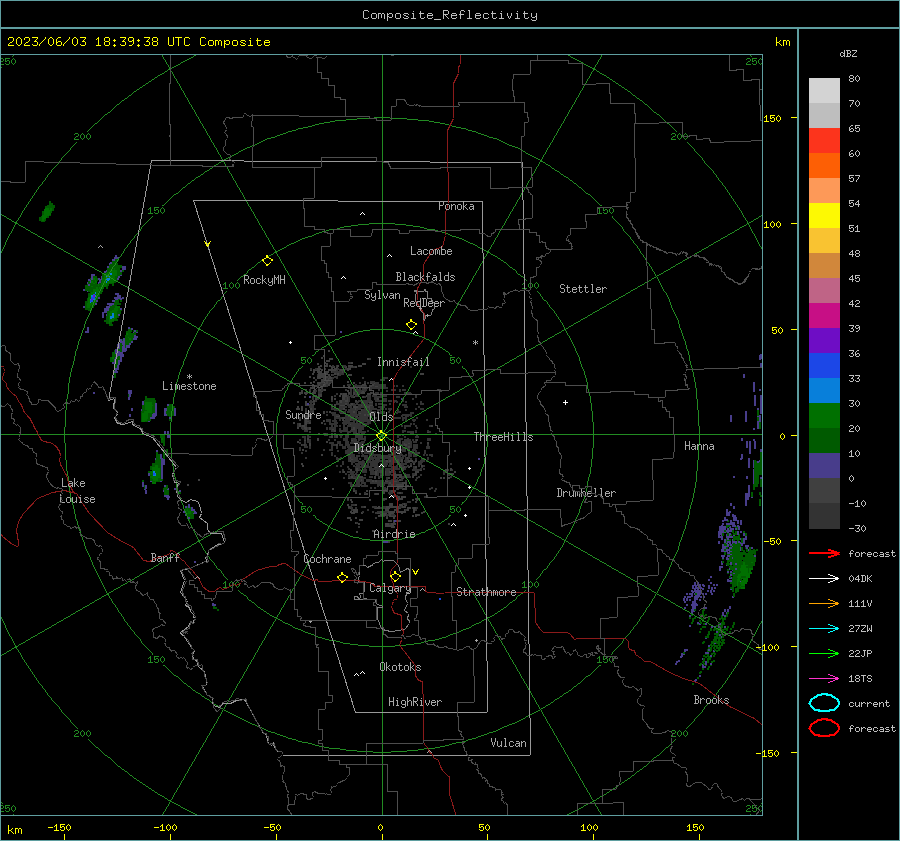Image resolution: width=900 pixels, height=841 pixels.
Task: Click the Stettler label
Action: point(583,289)
